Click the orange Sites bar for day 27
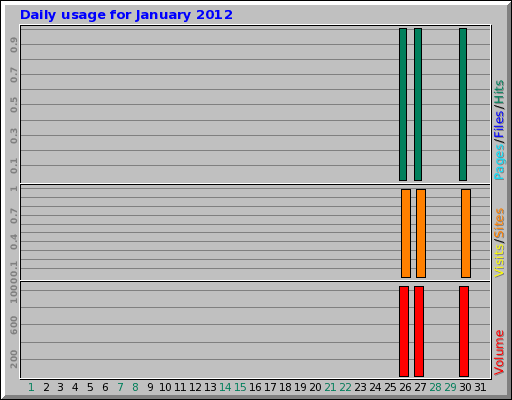The width and height of the screenshot is (512, 400). 421,233
